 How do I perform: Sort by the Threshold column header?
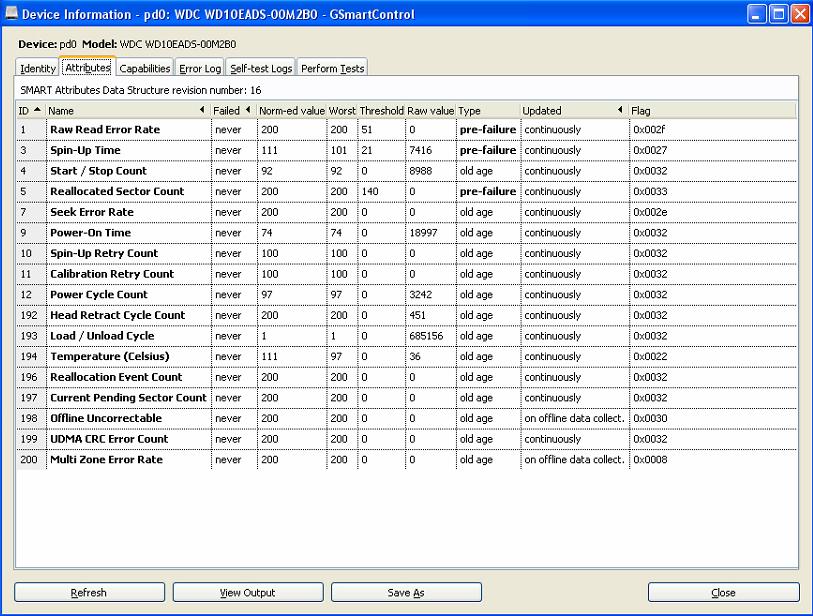pyautogui.click(x=381, y=110)
